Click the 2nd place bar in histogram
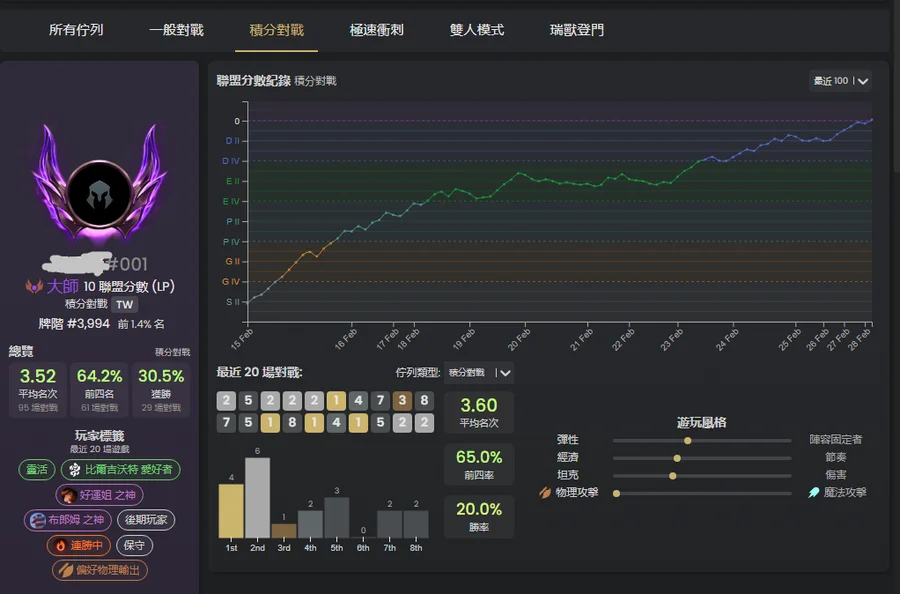Image resolution: width=900 pixels, height=594 pixels. tap(258, 498)
